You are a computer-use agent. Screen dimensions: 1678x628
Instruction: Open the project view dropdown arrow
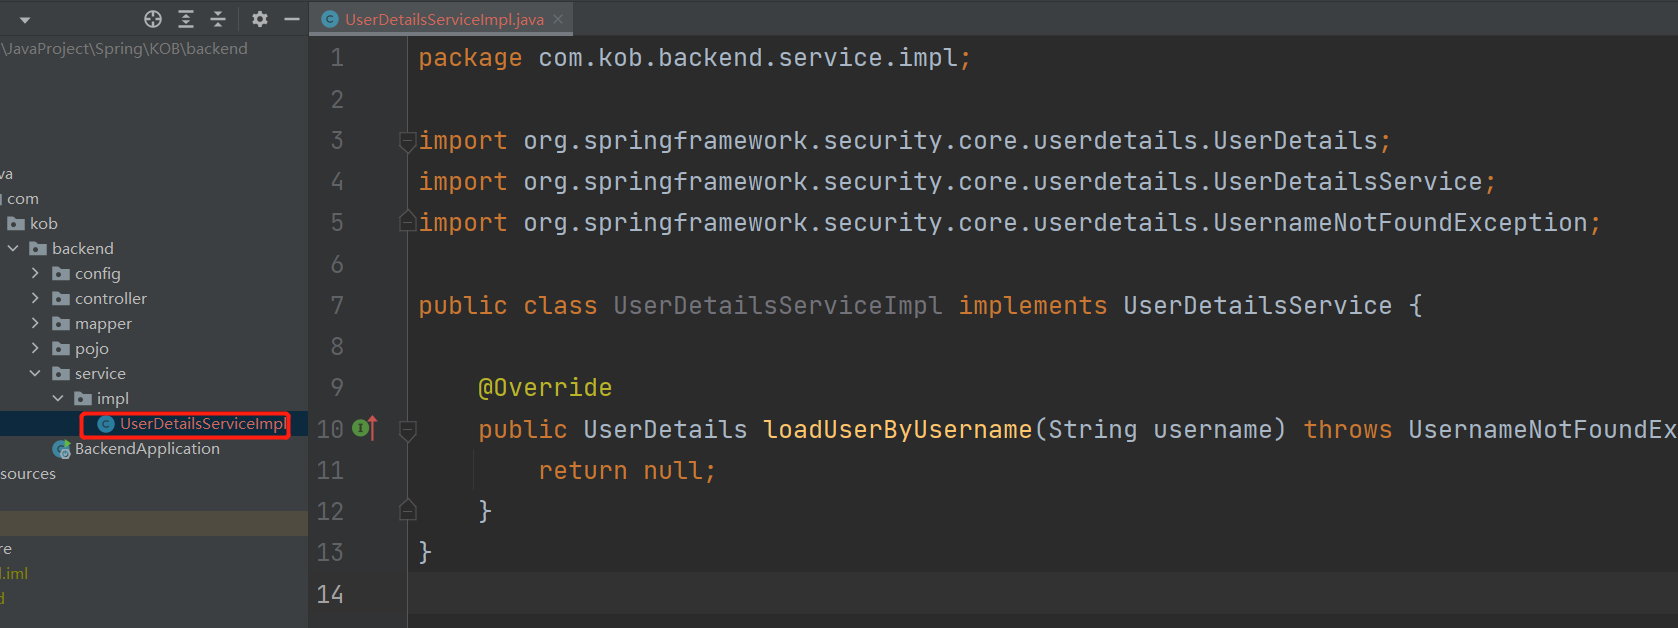(25, 20)
